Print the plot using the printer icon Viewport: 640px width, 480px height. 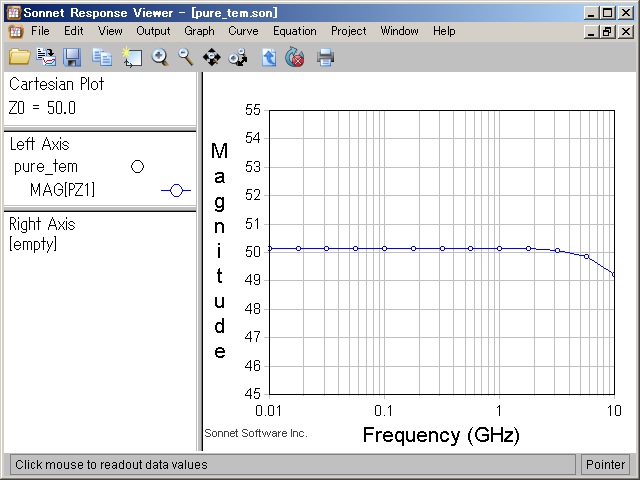click(x=325, y=57)
